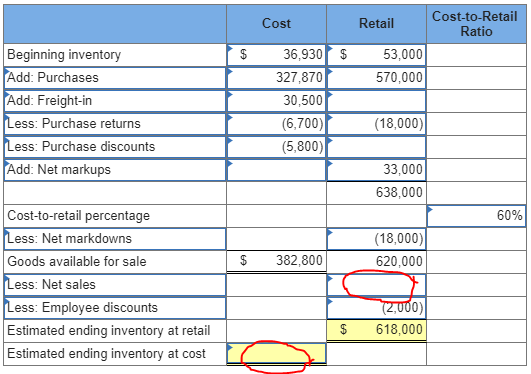Edit the net markups retail cell 33,000

click(376, 170)
